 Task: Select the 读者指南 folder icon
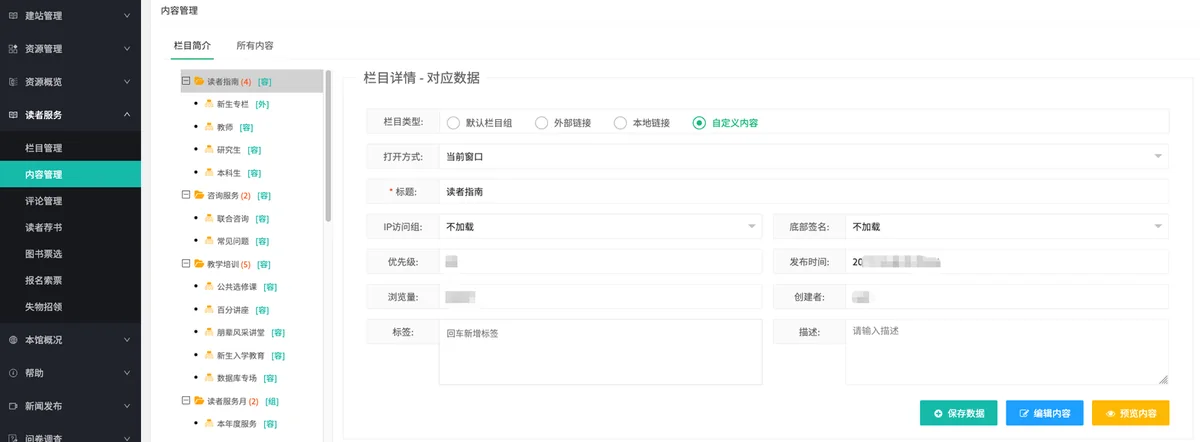[199, 81]
